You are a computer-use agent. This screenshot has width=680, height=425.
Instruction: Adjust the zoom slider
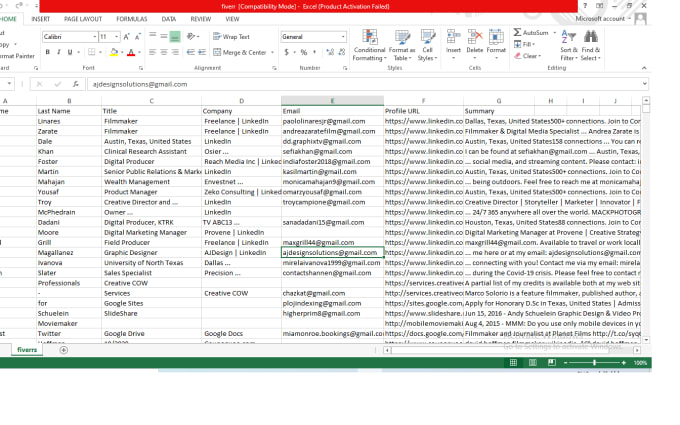(594, 363)
